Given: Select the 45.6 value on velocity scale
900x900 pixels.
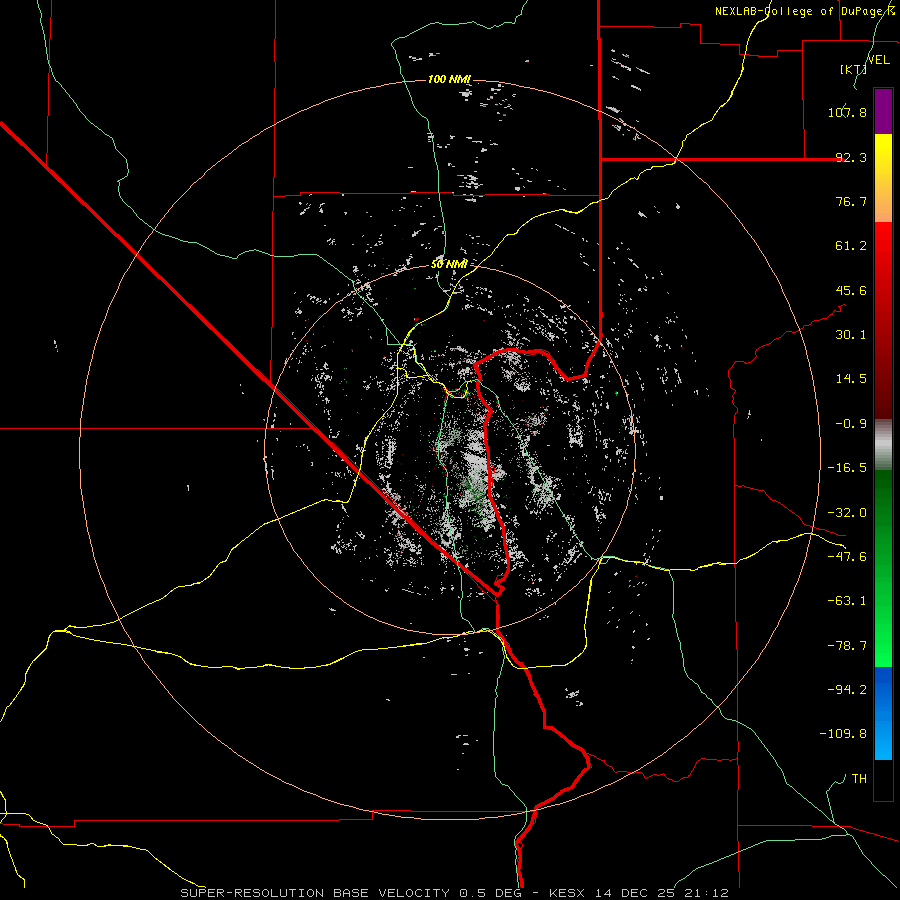Looking at the screenshot, I should (851, 290).
